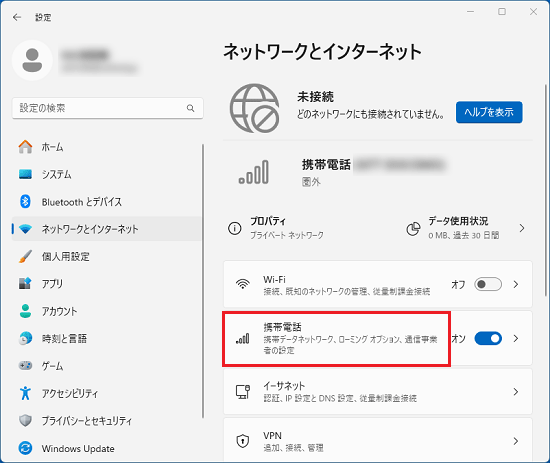Click the アクセシビリティ figure icon
This screenshot has height=463, width=550.
click(25, 393)
